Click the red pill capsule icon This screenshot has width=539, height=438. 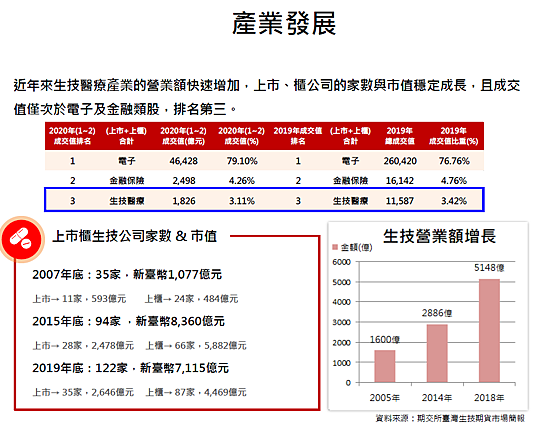[22, 239]
